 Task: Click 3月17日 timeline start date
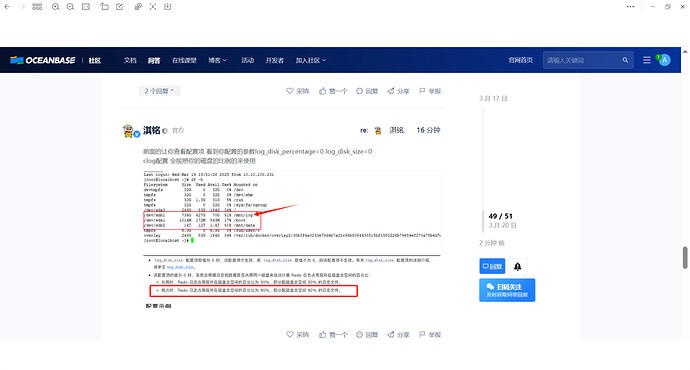click(x=493, y=99)
